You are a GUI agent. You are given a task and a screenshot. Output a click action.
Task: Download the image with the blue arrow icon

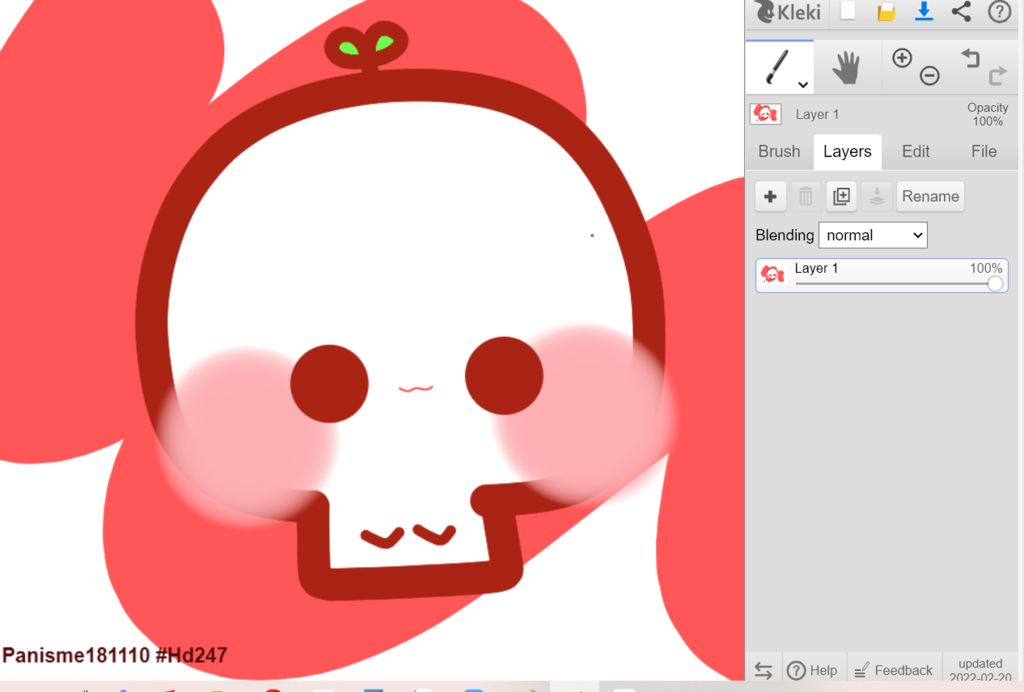pos(923,11)
